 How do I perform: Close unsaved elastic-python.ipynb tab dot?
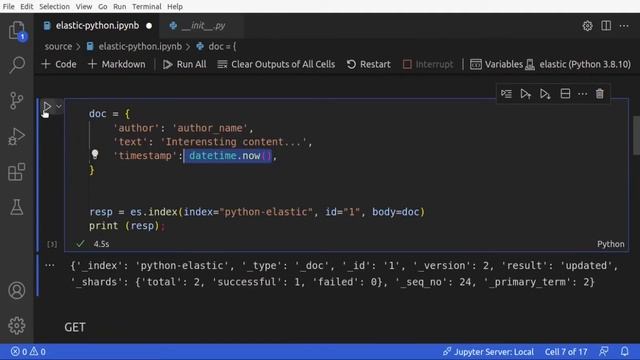(x=149, y=26)
